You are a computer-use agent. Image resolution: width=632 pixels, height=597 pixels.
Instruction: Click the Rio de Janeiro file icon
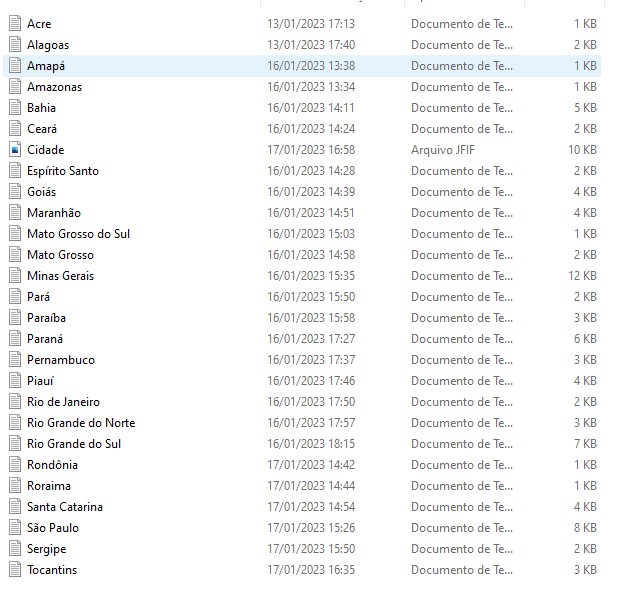(15, 402)
